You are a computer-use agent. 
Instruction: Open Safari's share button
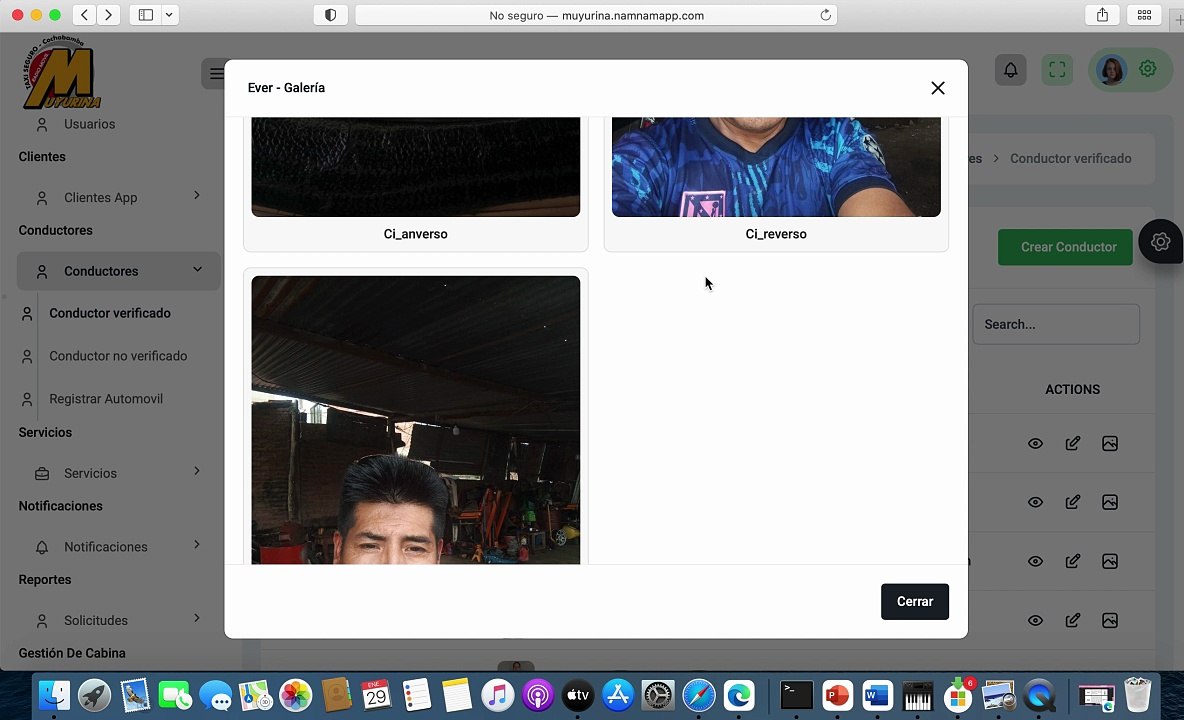click(1102, 14)
